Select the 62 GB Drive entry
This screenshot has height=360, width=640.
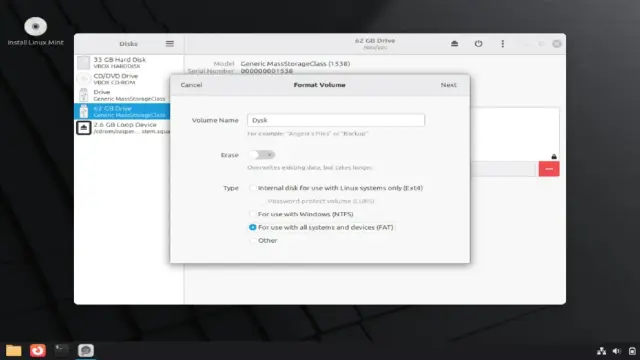coord(122,111)
